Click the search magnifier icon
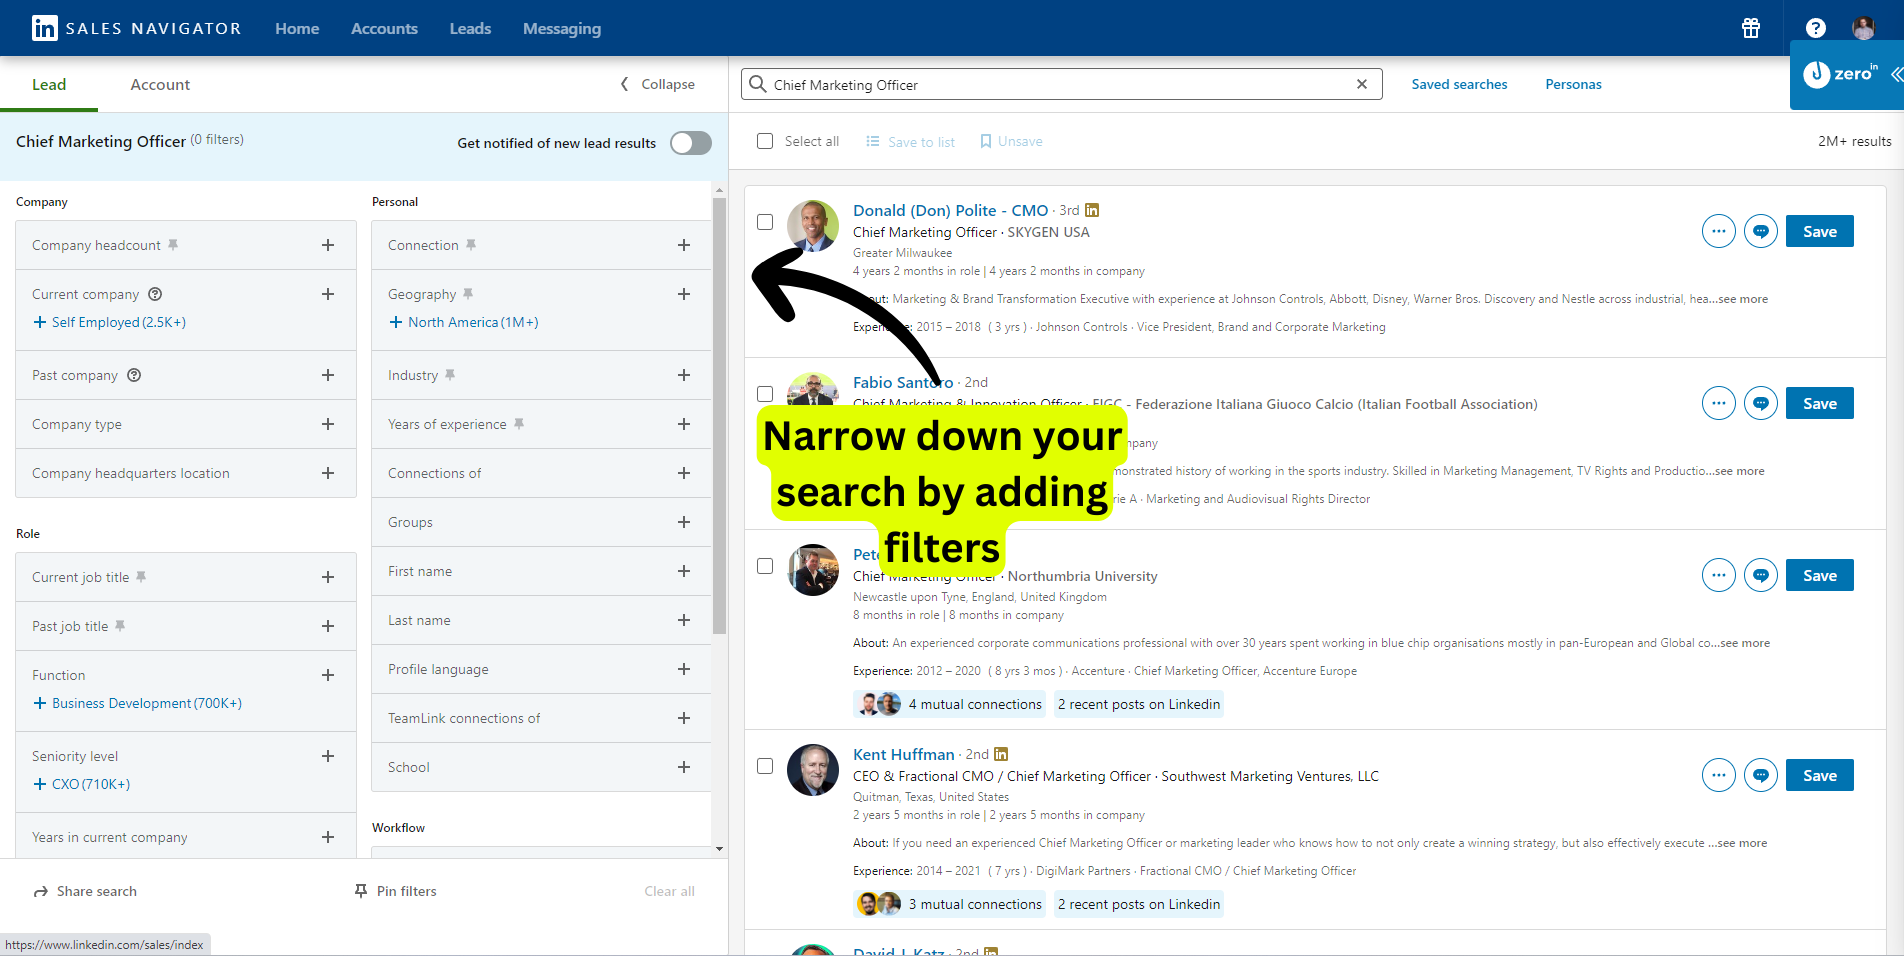 (758, 84)
